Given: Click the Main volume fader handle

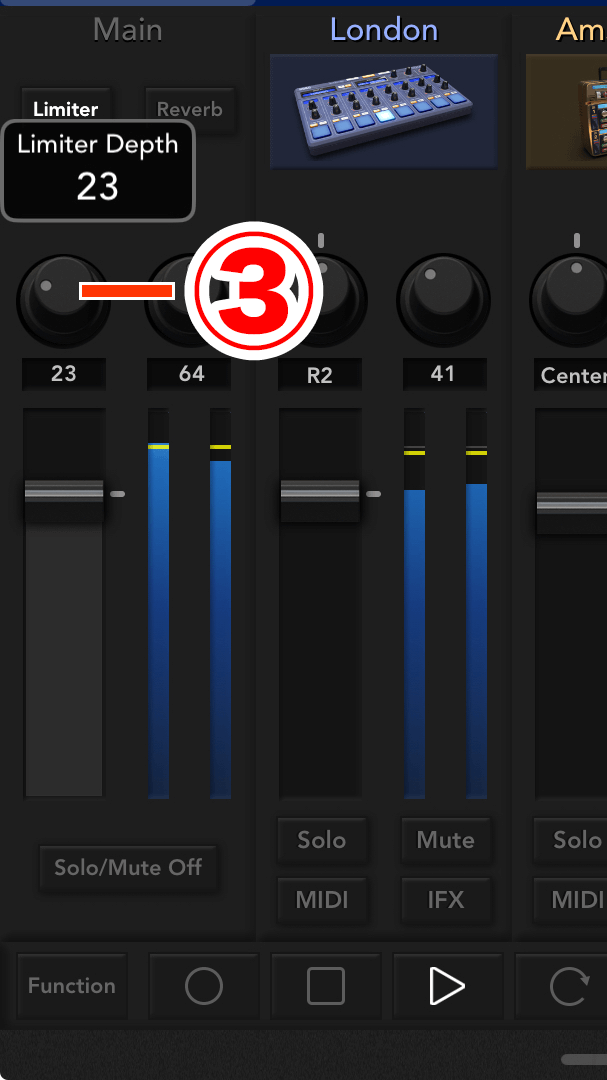Looking at the screenshot, I should [64, 499].
